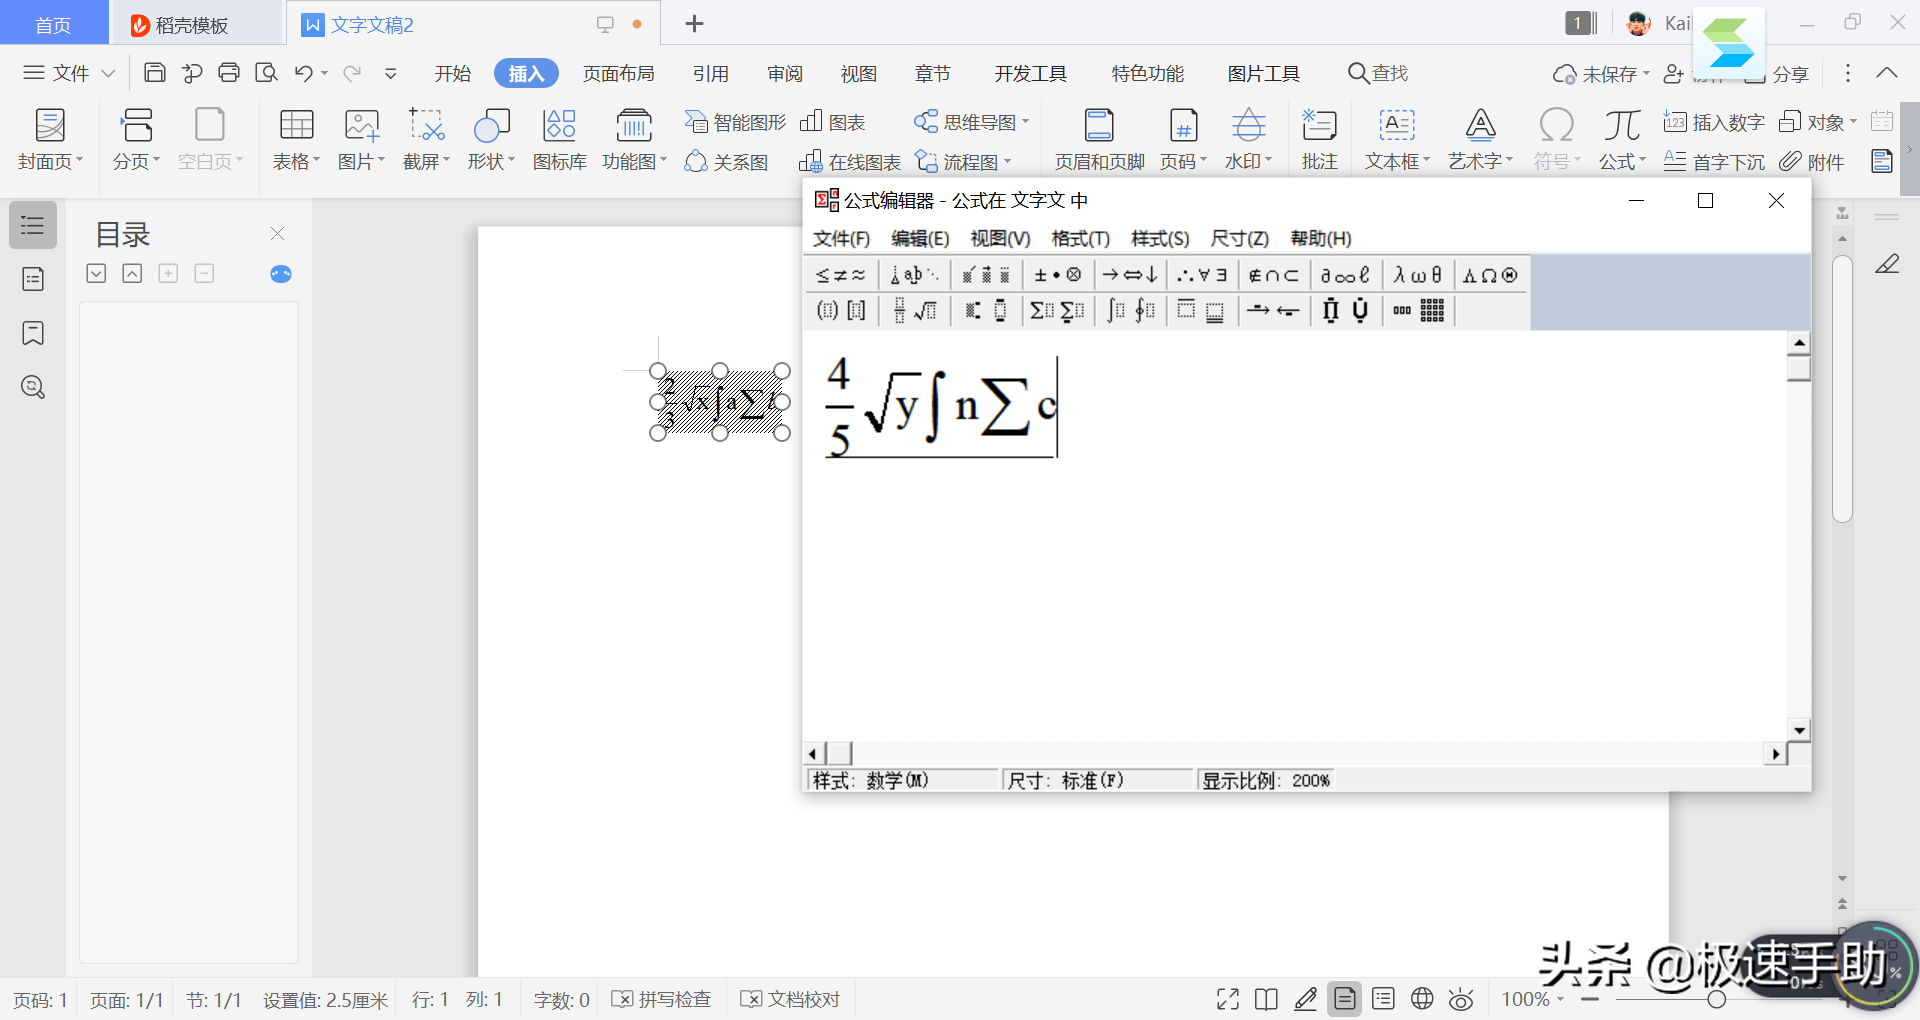Open the 图标库 icon library

click(559, 125)
